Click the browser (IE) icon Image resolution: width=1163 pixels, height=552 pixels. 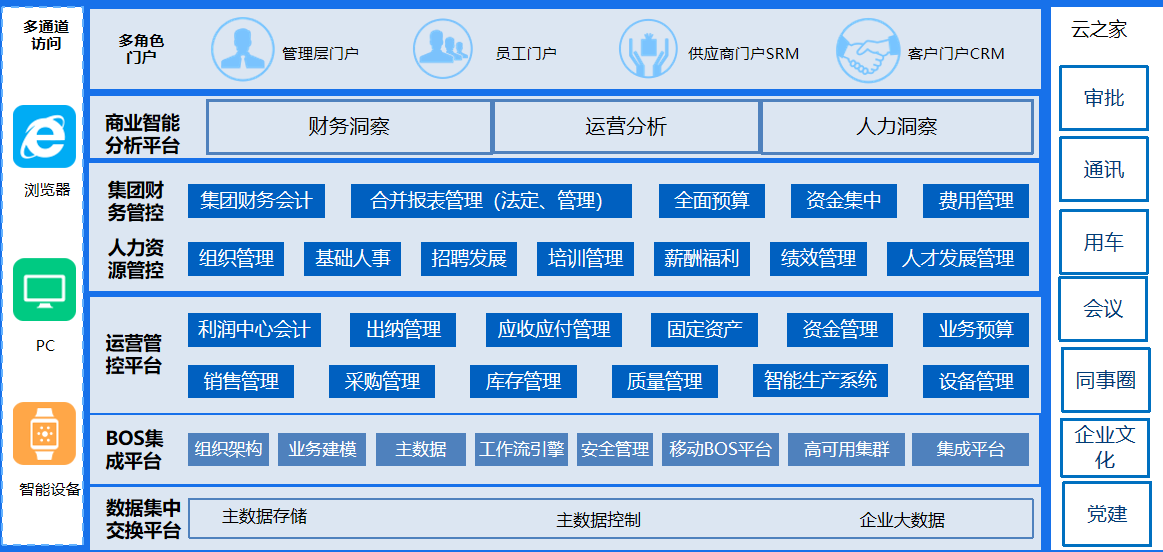tap(44, 136)
